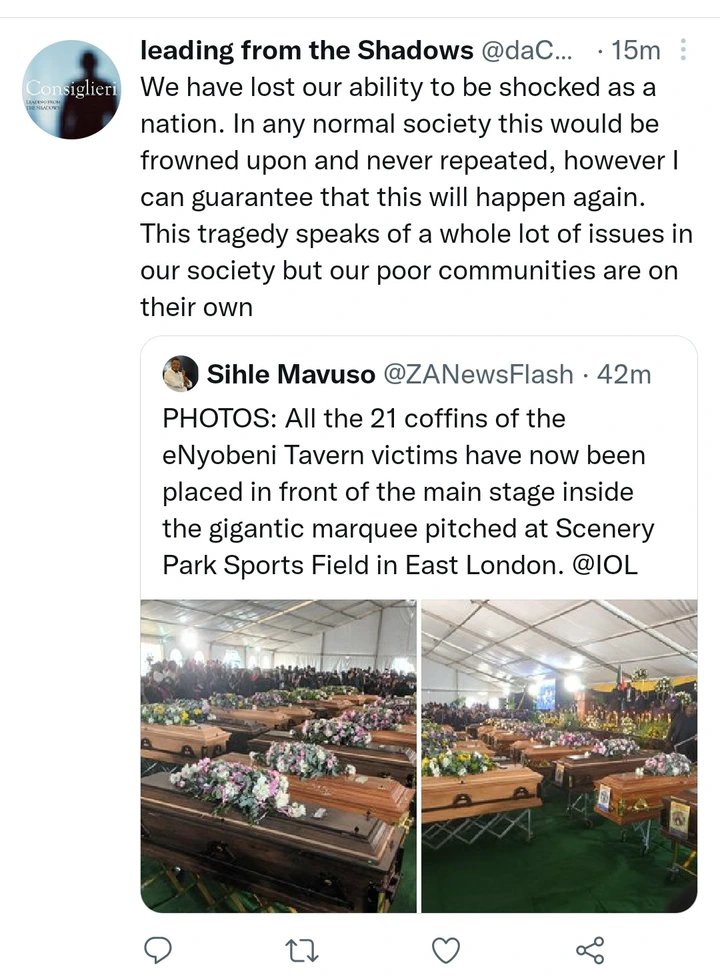Click the 42m quoted tweet timestamp

[623, 374]
